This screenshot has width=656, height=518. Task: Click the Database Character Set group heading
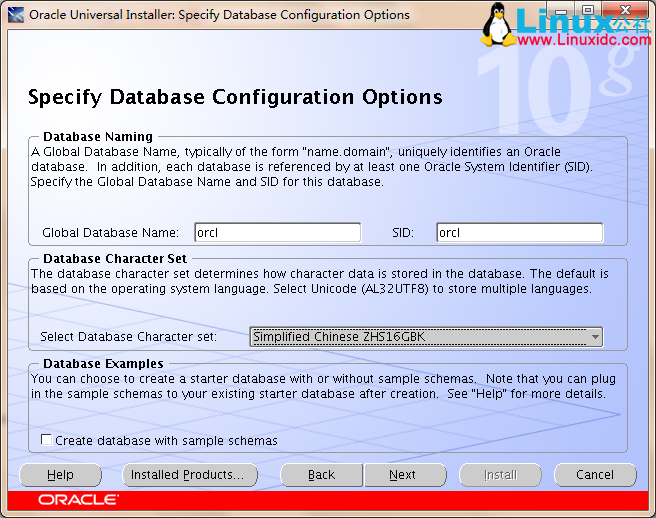(115, 259)
